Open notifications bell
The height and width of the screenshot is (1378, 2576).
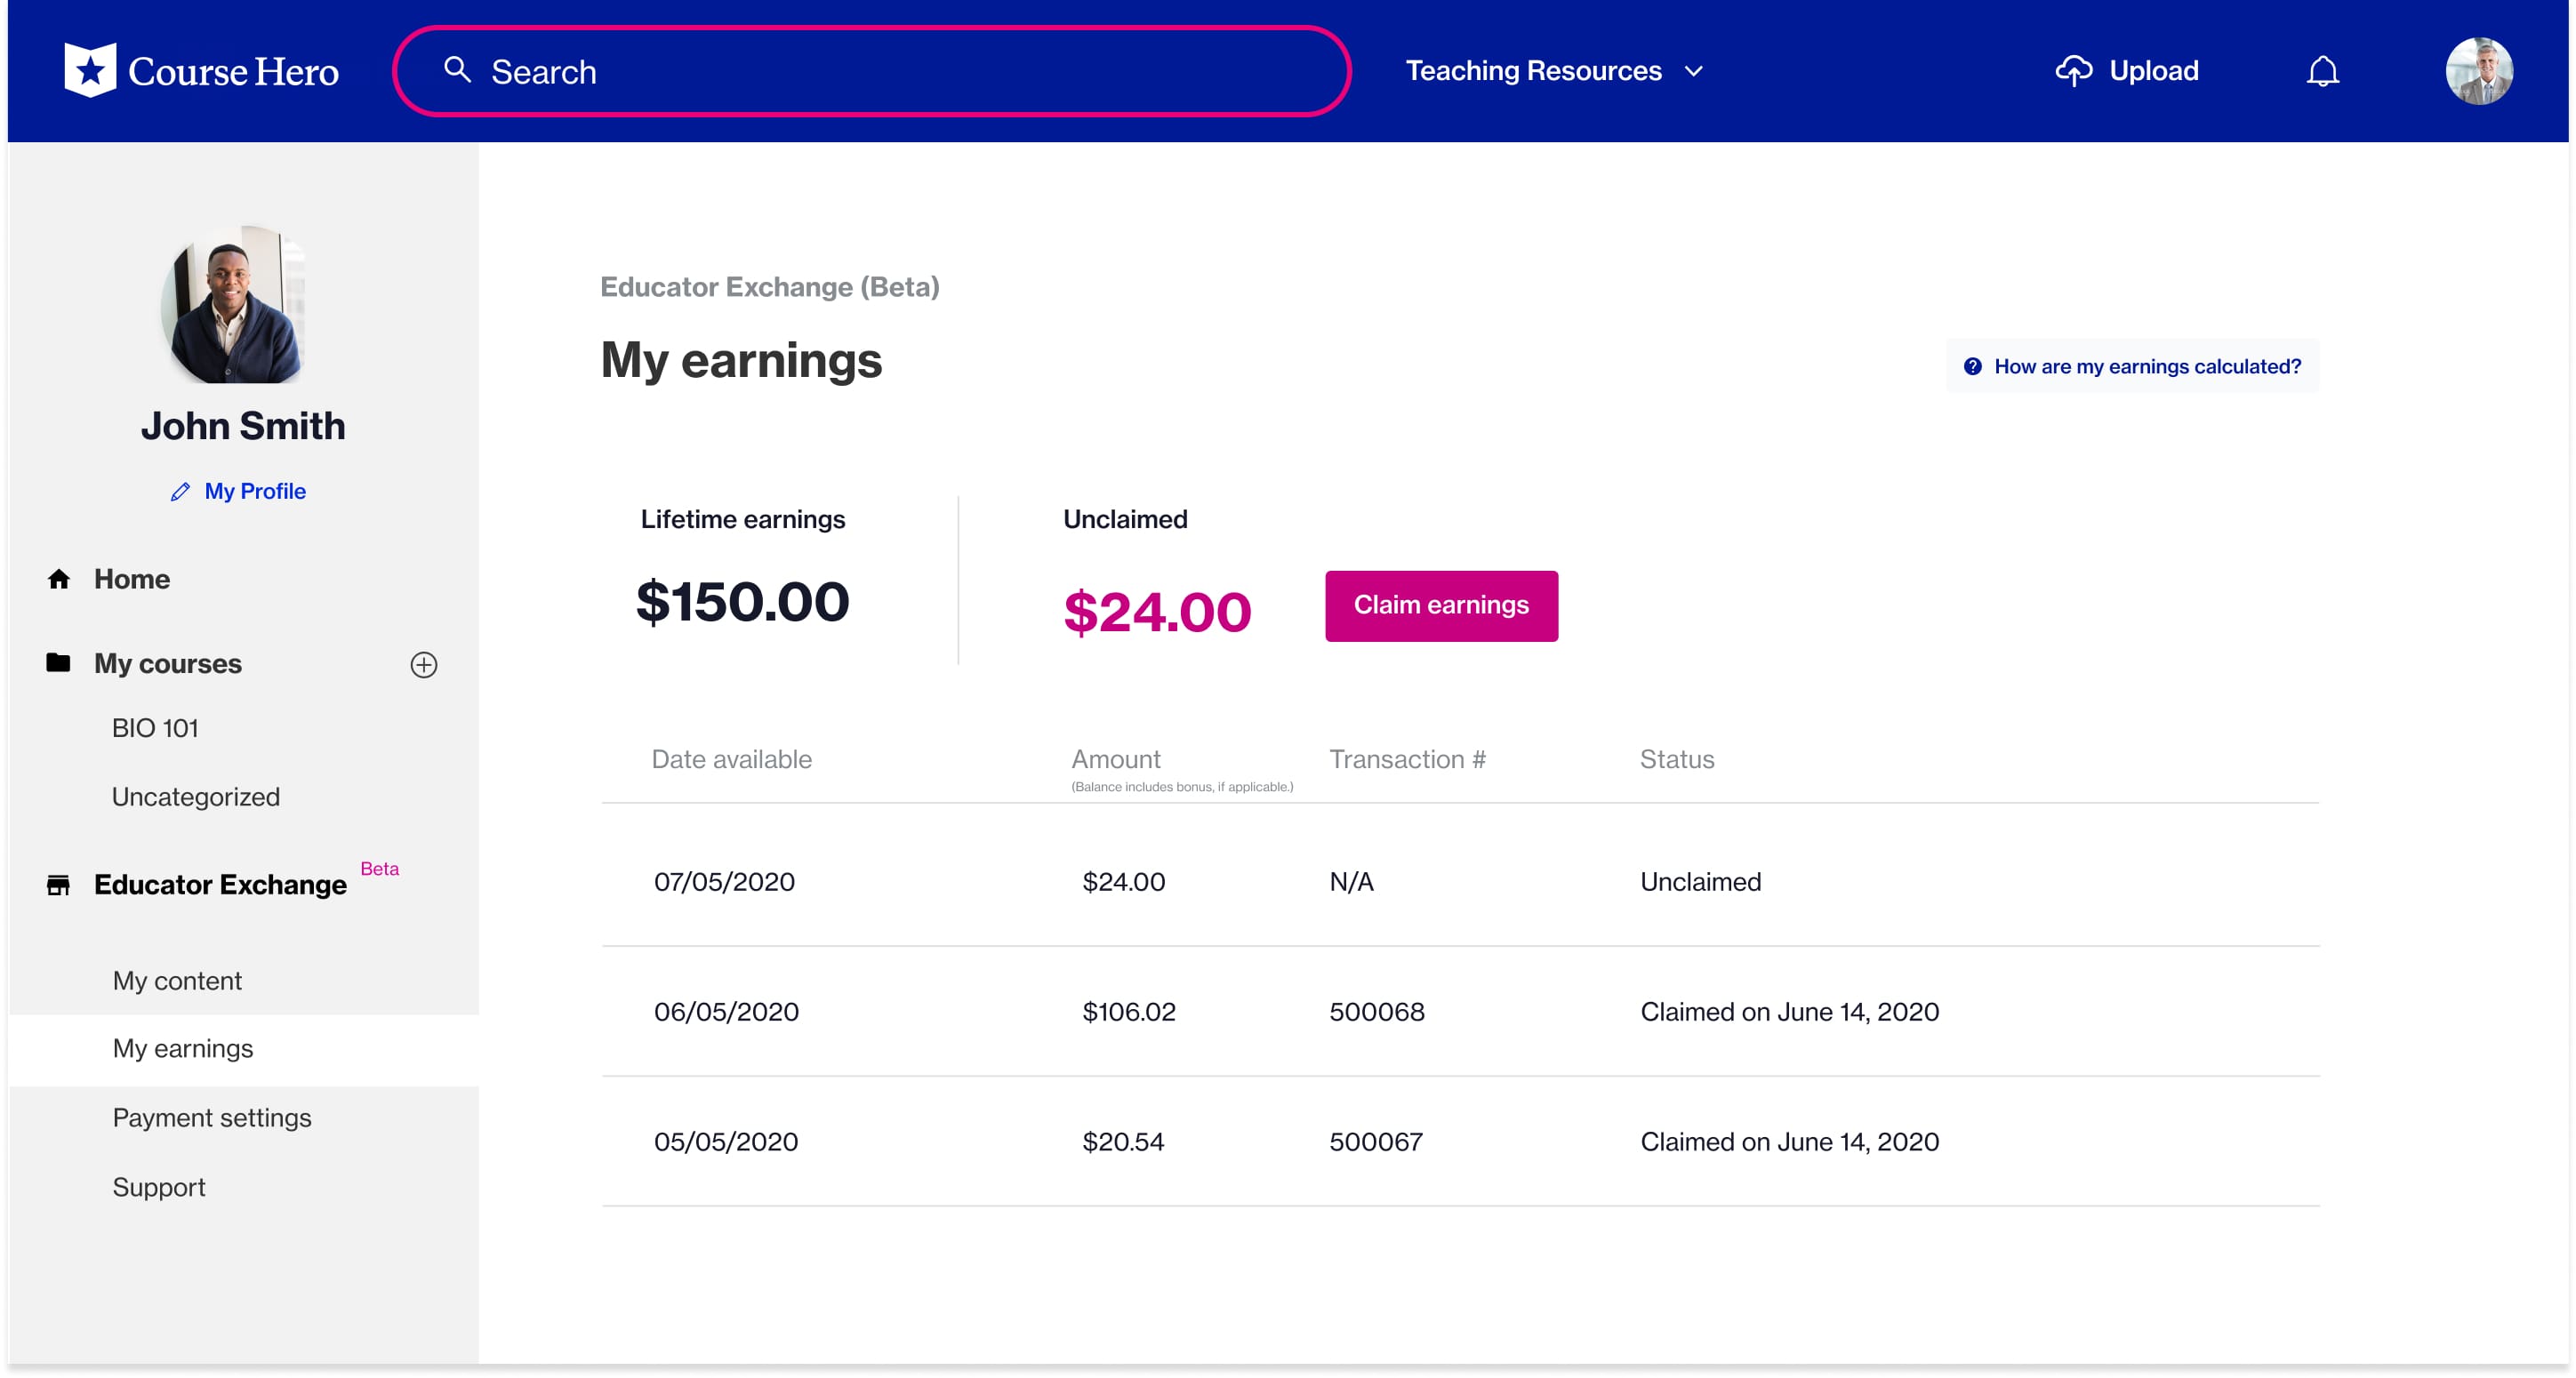click(2322, 72)
